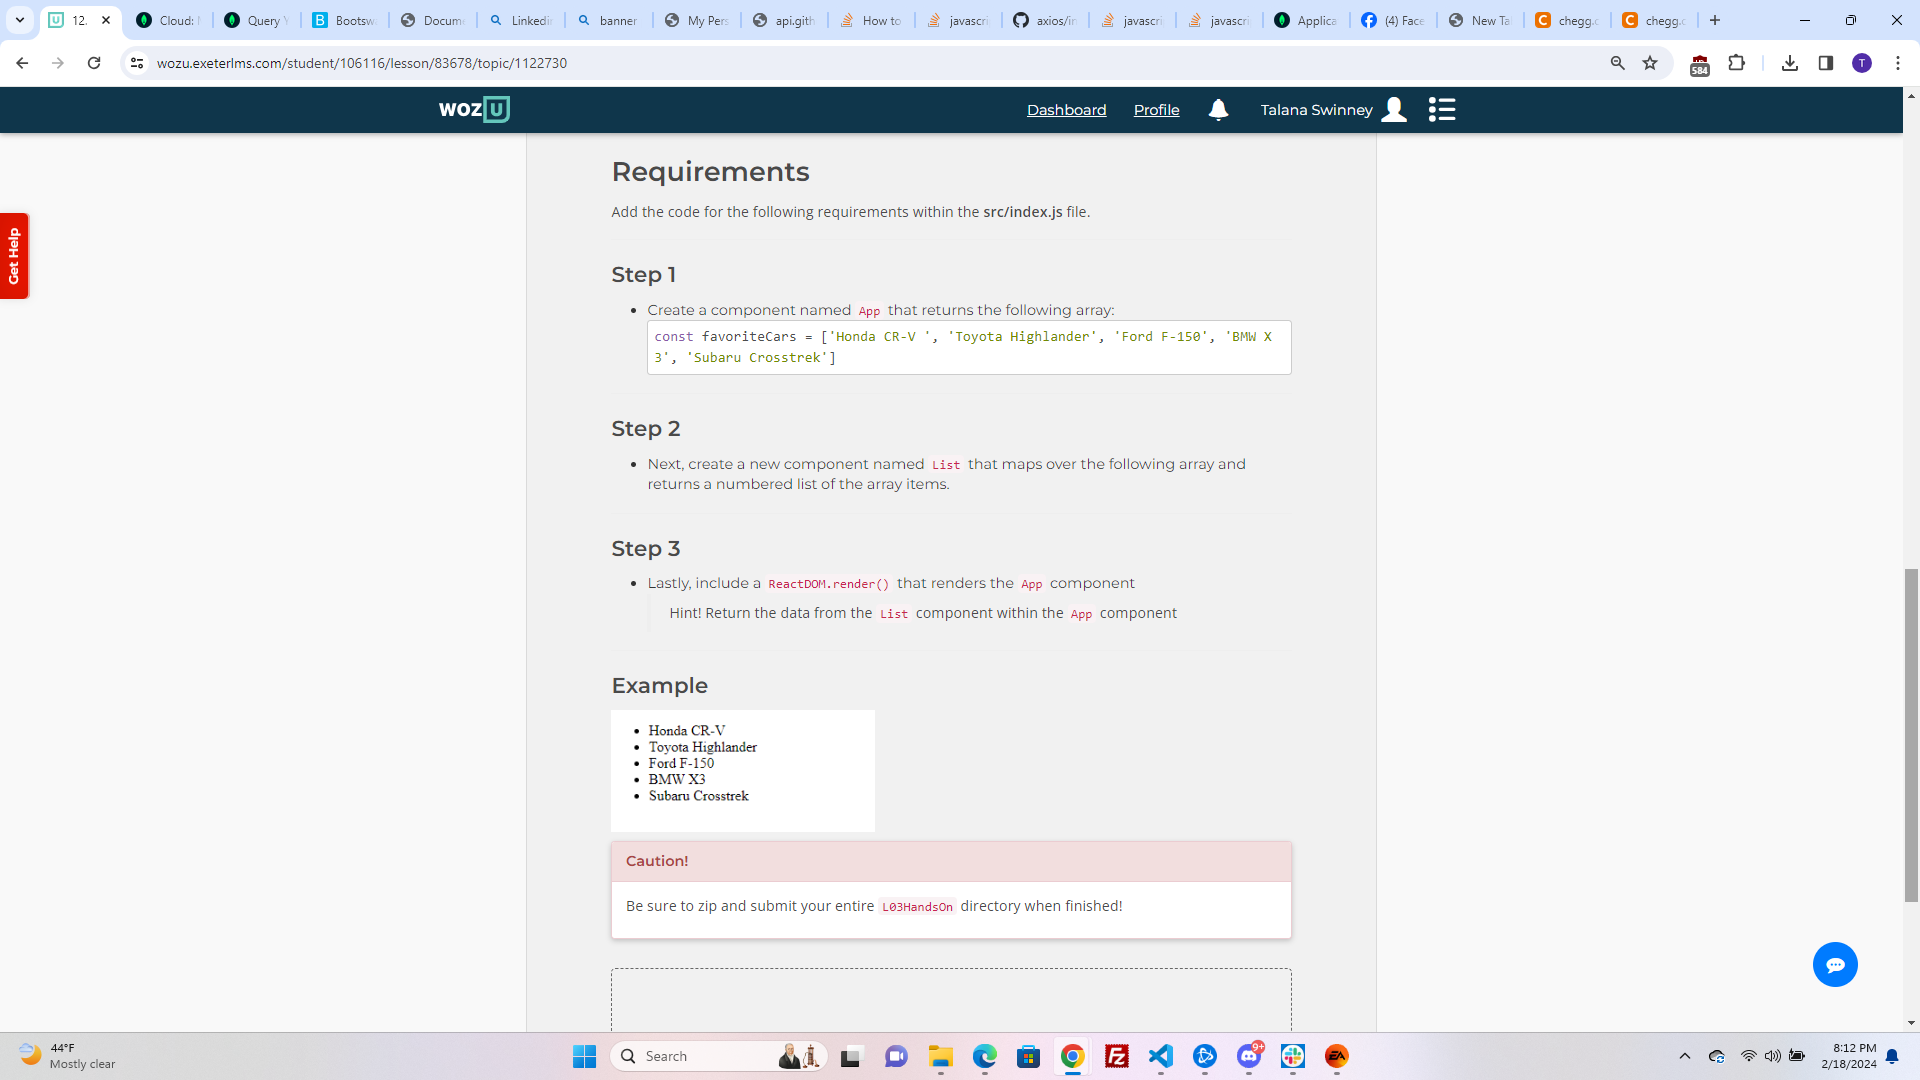Image resolution: width=1920 pixels, height=1080 pixels.
Task: Click the Windows Start menu button
Action: coord(584,1055)
